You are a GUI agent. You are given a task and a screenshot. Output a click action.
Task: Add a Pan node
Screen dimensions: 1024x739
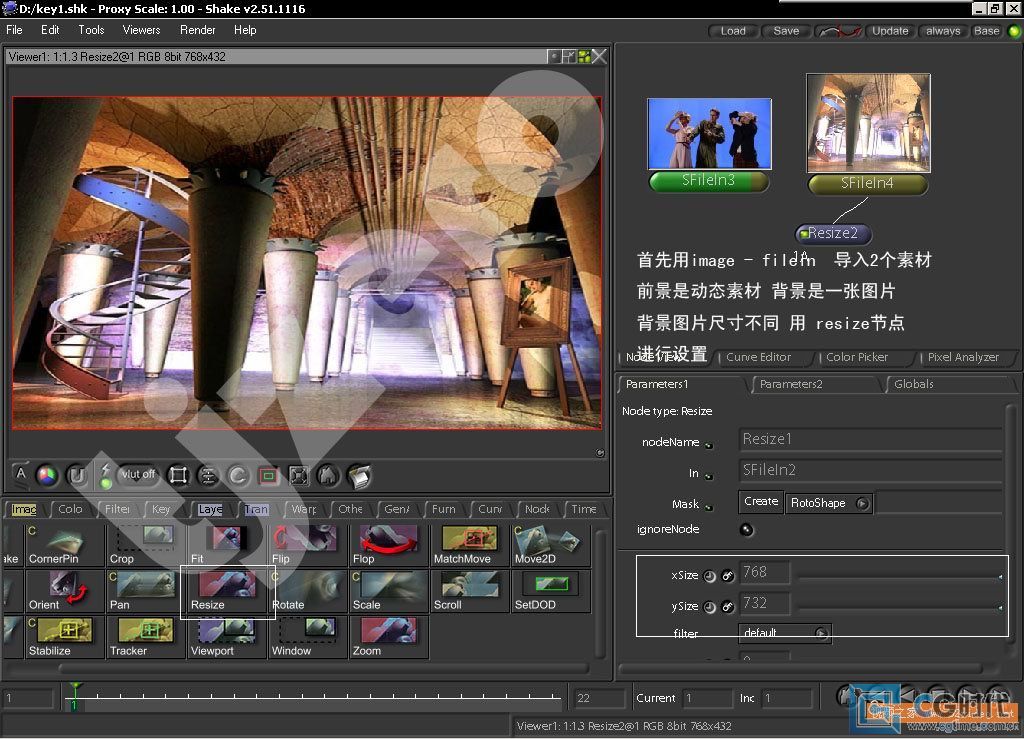[x=145, y=591]
